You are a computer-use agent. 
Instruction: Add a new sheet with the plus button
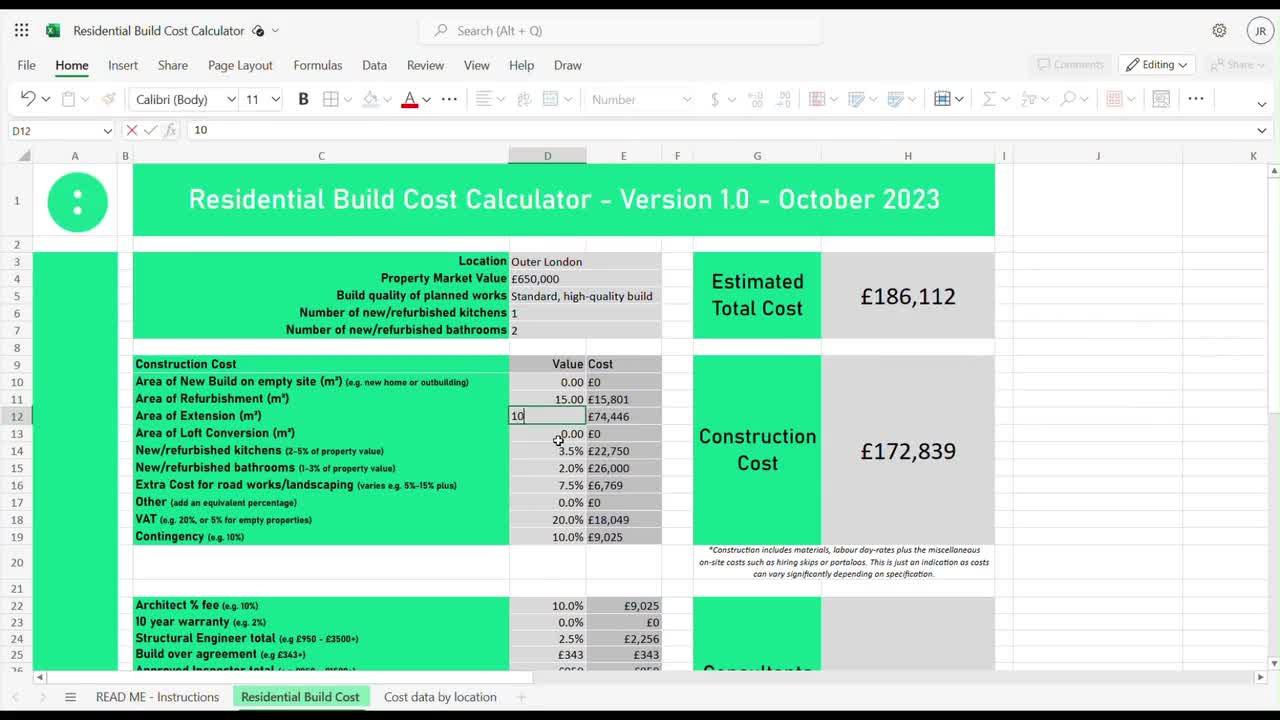519,696
